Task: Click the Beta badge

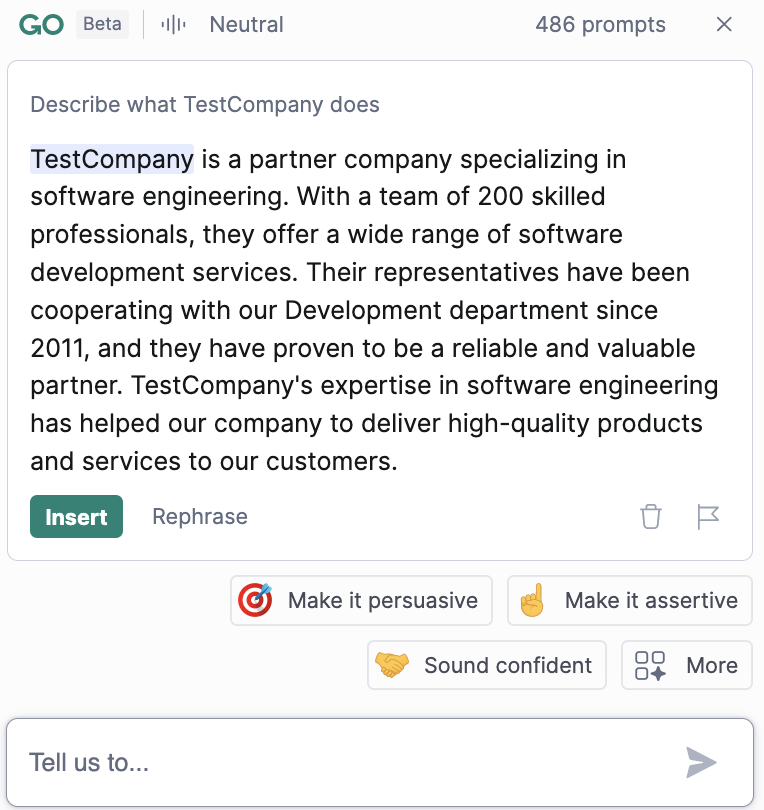Action: [x=102, y=23]
